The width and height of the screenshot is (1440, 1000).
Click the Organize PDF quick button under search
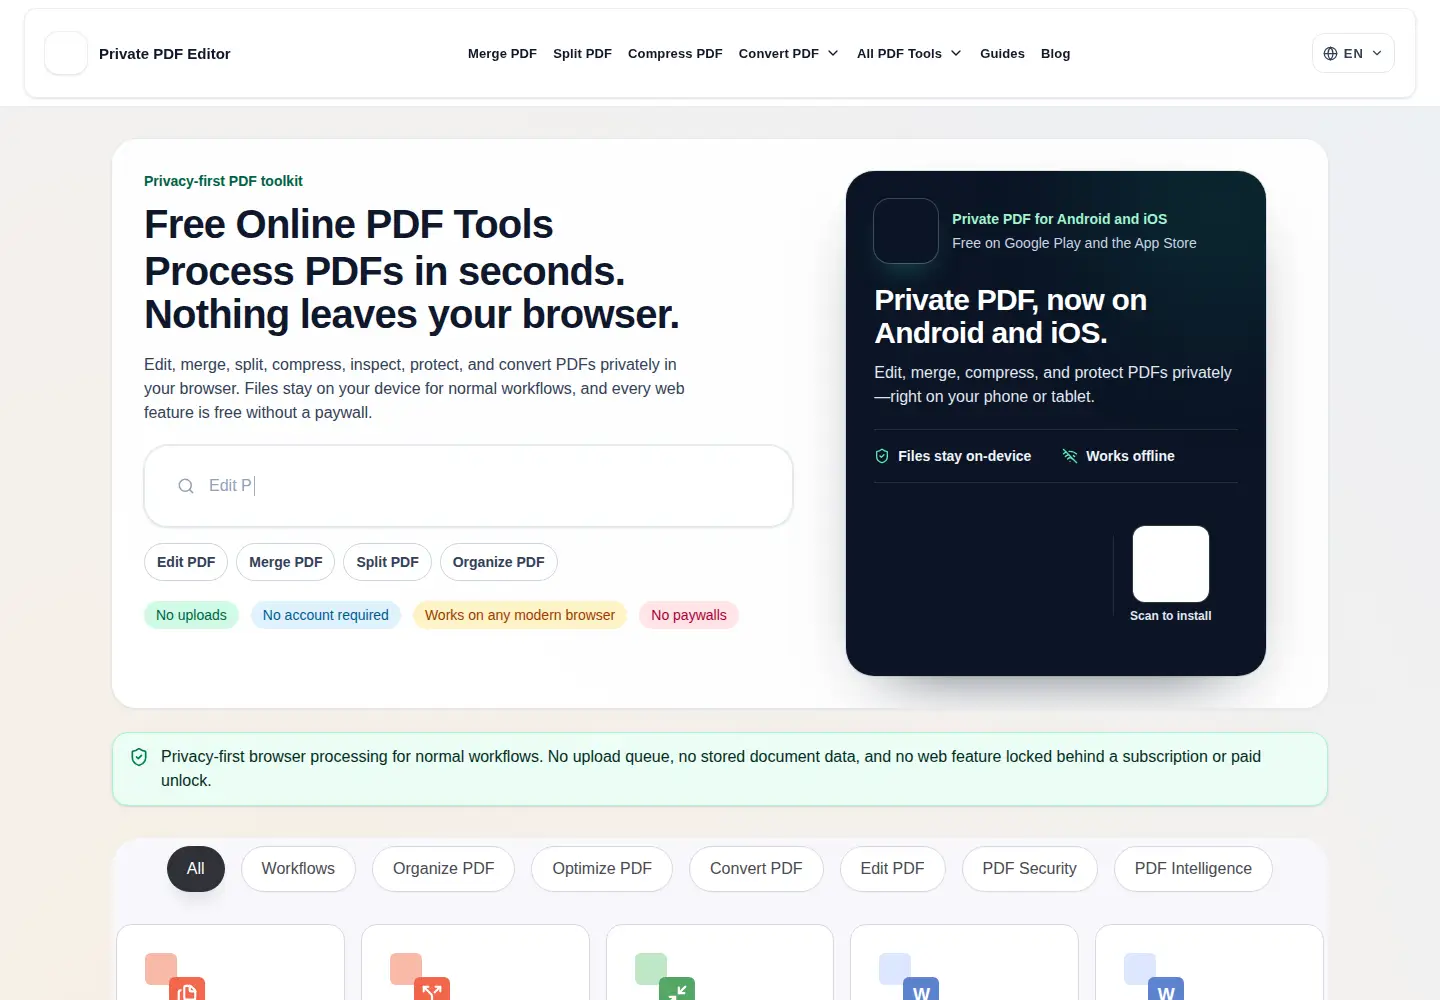[x=499, y=562]
